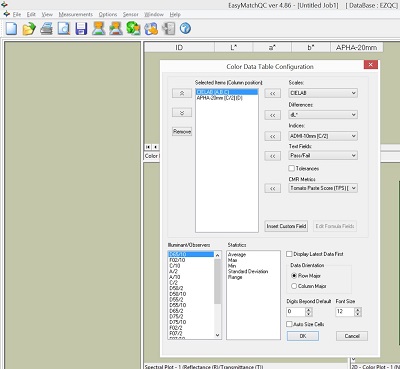Click the Read Sample flask icon
Image resolution: width=400 pixels, height=369 pixels.
(x=115, y=28)
